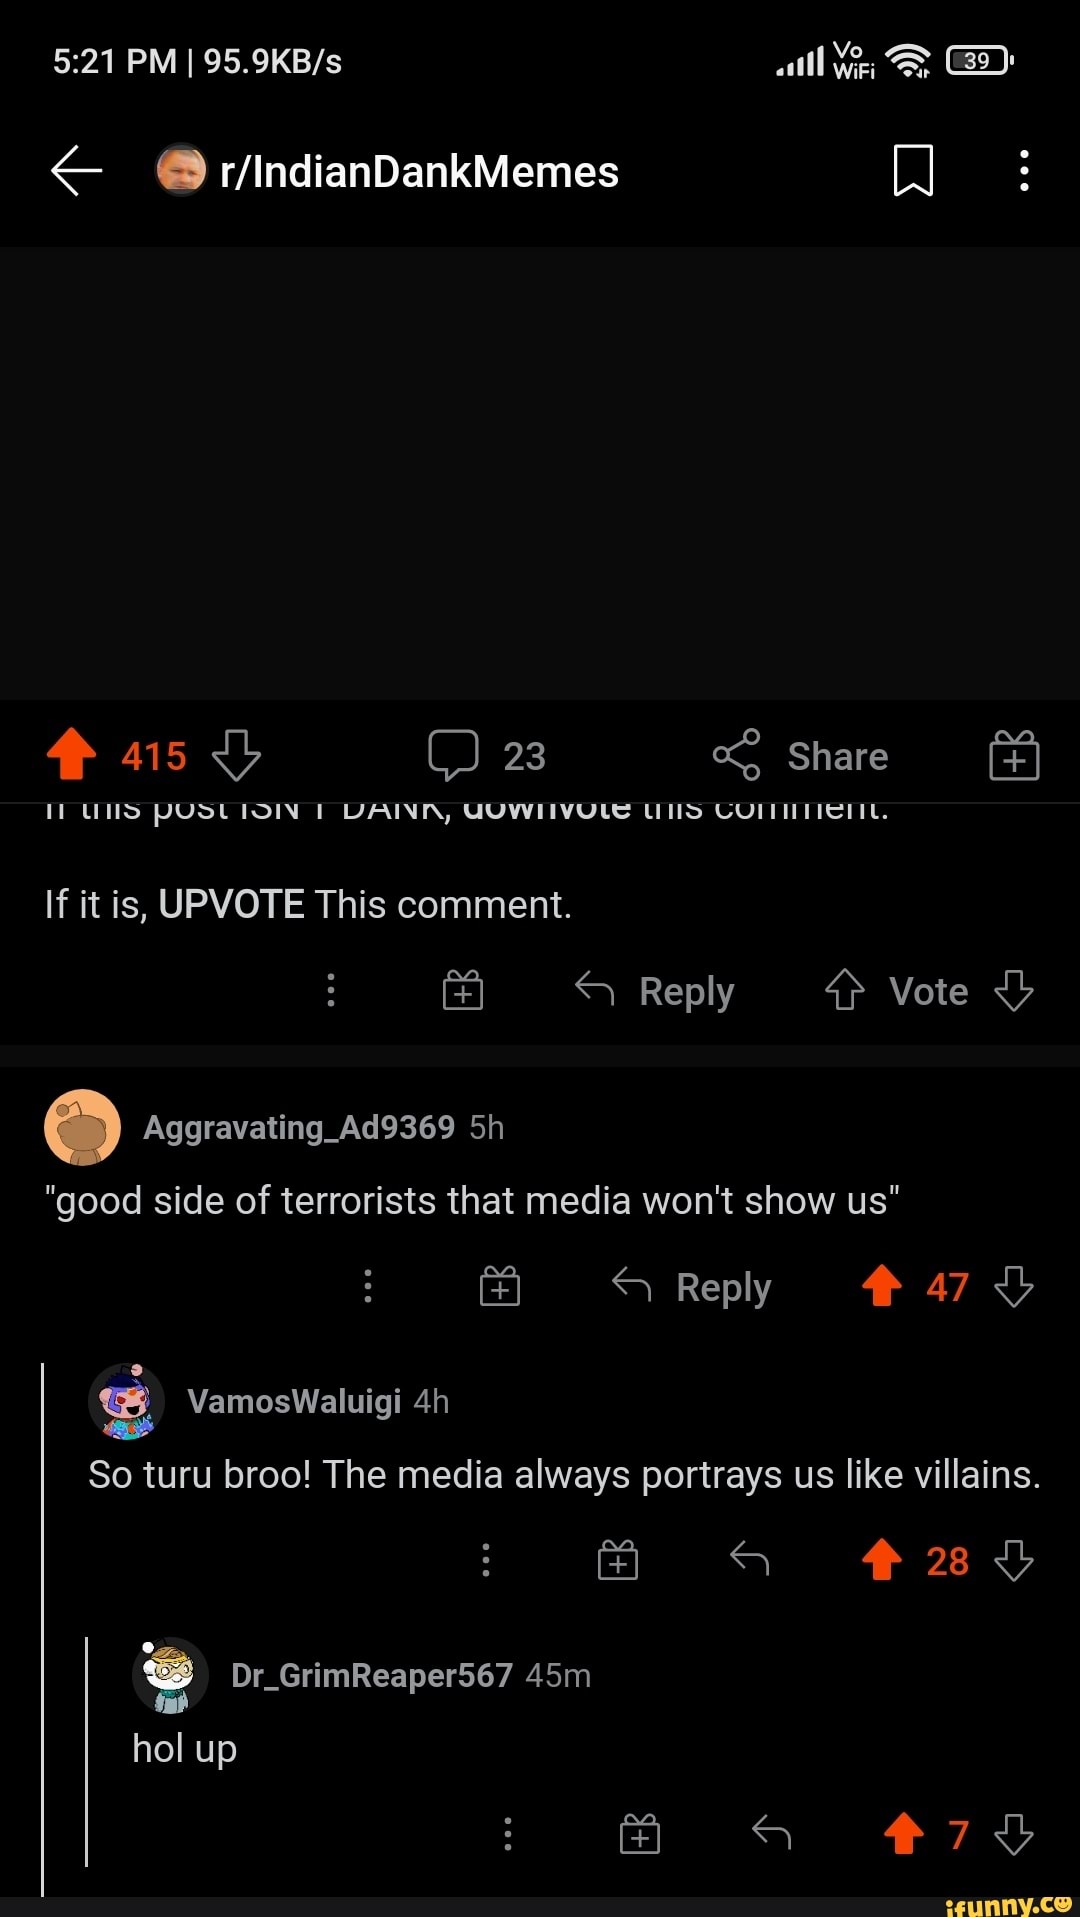Downvote the post next to 415
Viewport: 1080px width, 1917px height.
coord(236,755)
